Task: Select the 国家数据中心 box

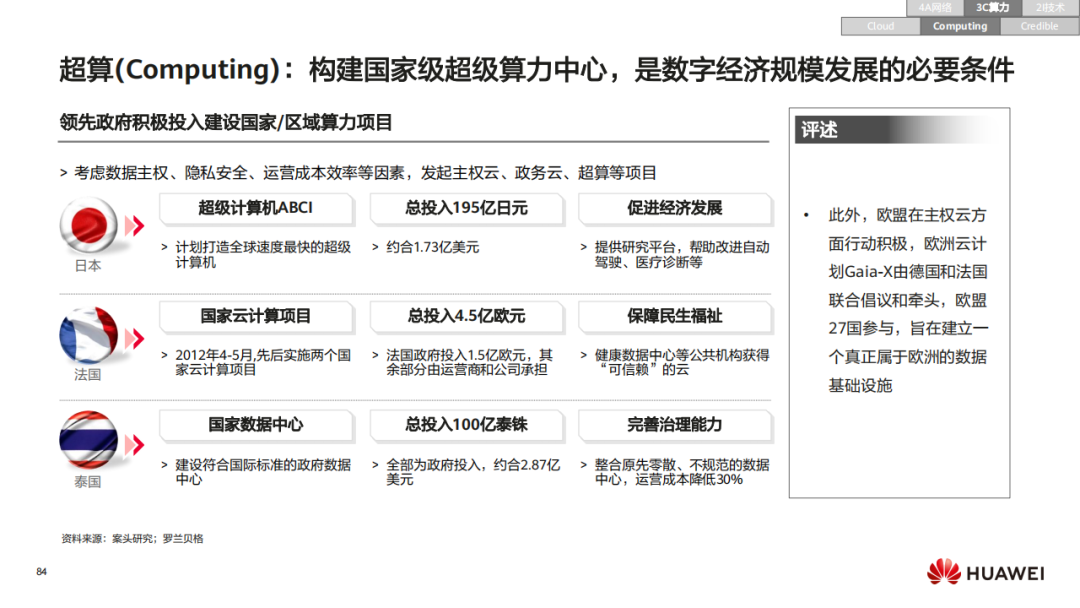Action: 256,426
